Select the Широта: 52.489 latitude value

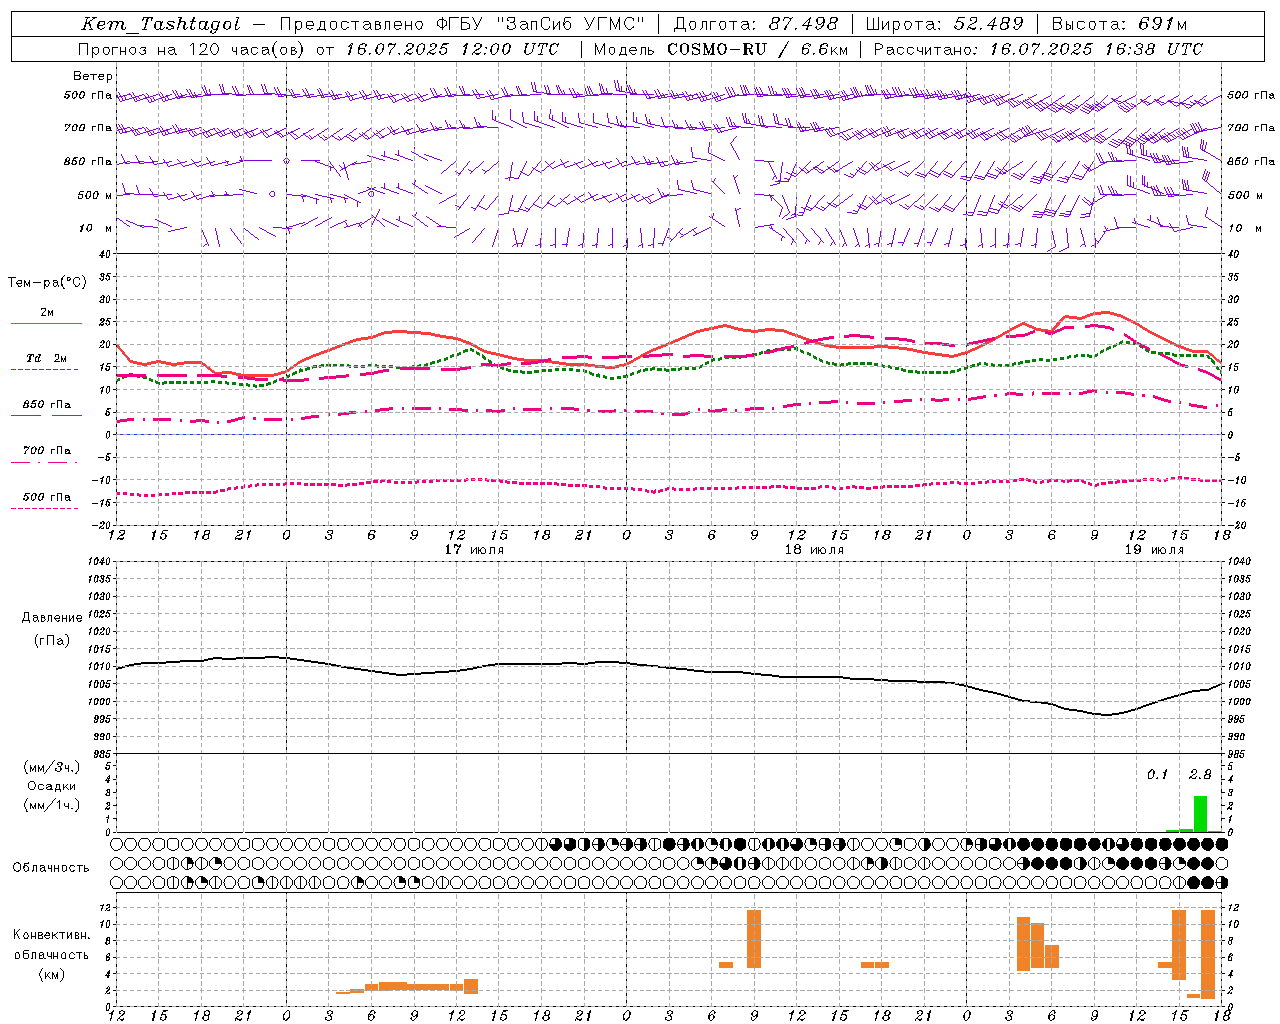click(944, 24)
